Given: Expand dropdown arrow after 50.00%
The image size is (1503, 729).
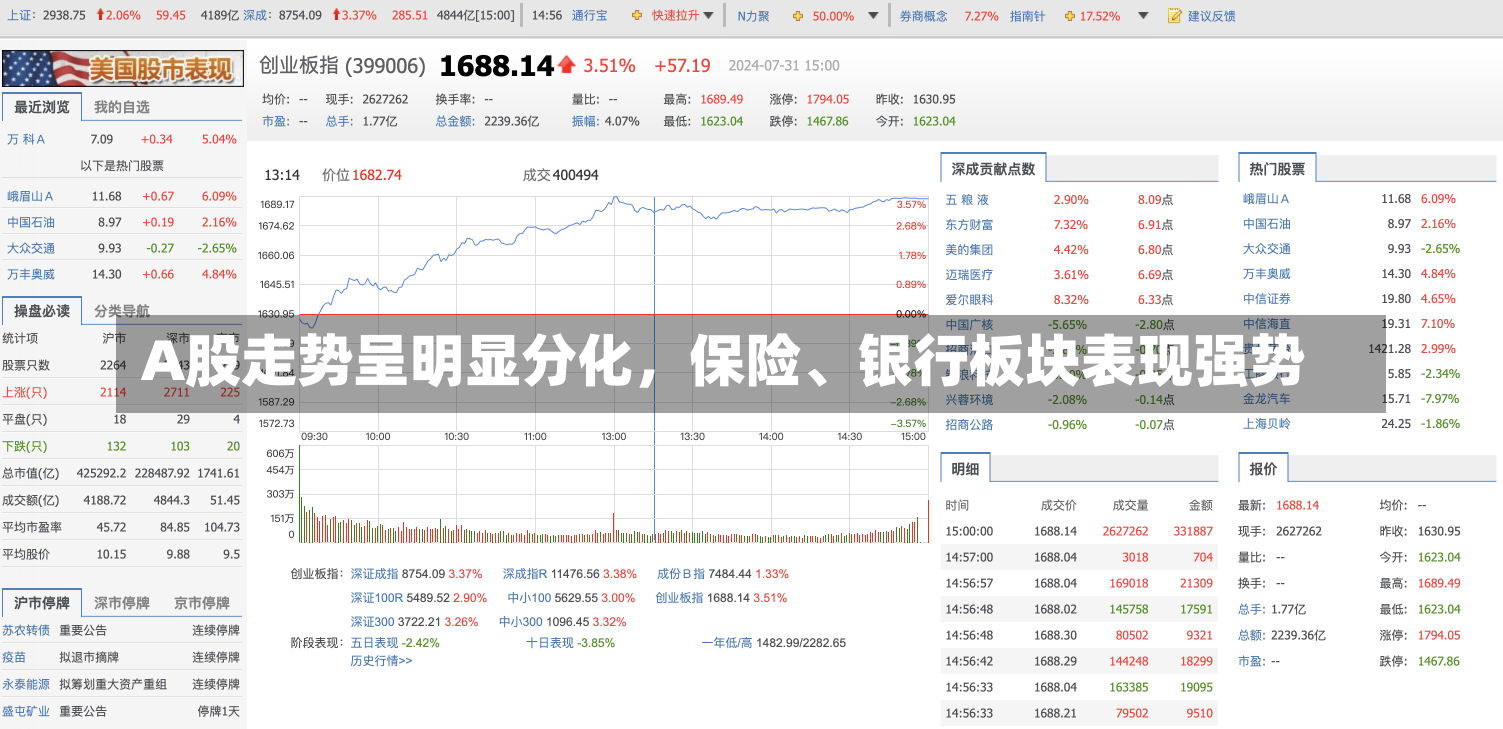Looking at the screenshot, I should click(x=872, y=16).
